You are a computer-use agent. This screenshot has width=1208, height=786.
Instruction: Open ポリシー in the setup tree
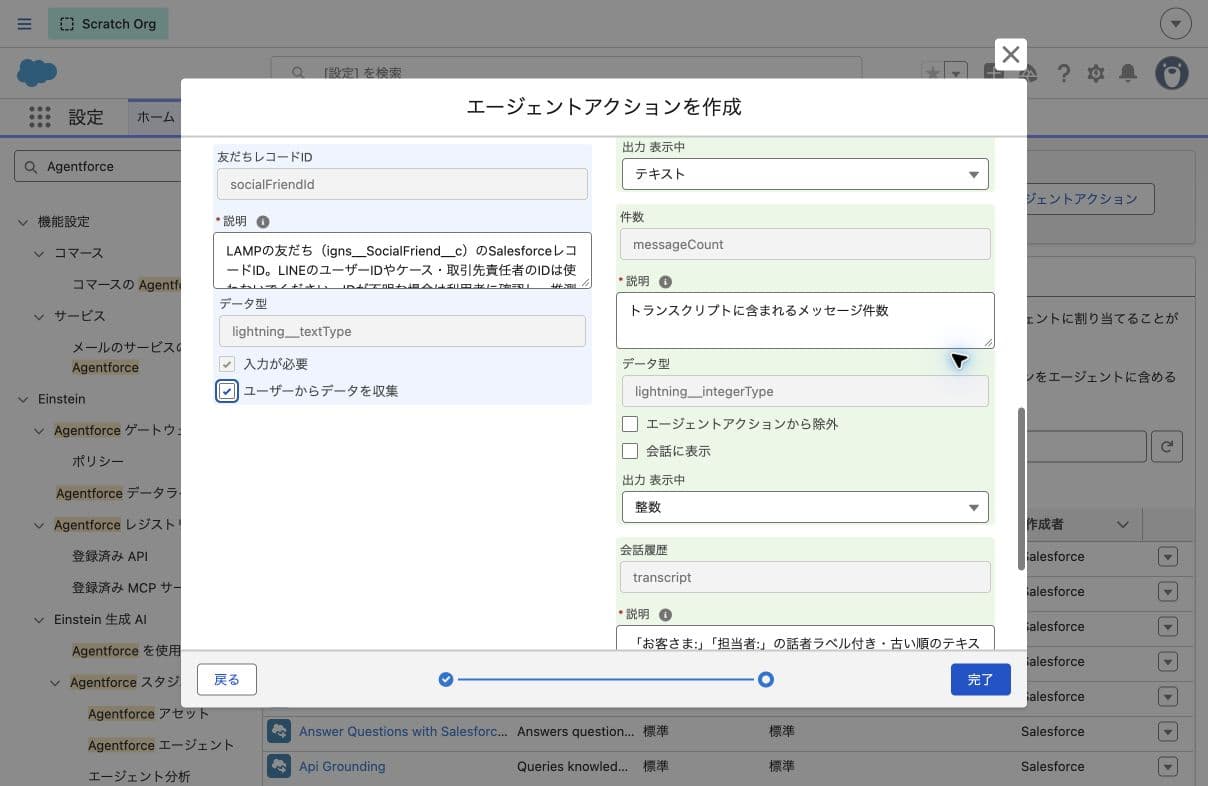point(98,461)
